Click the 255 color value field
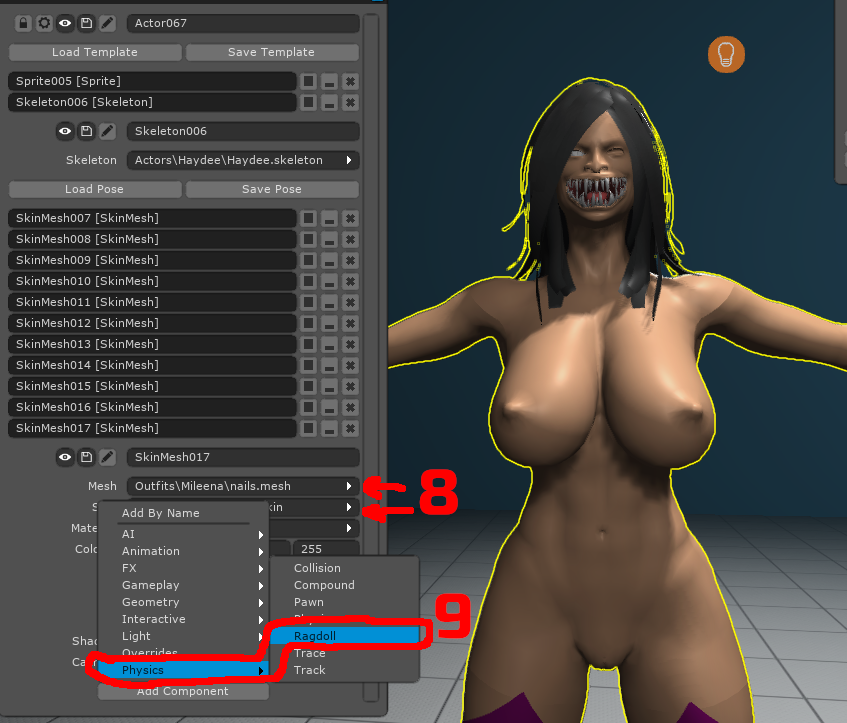The width and height of the screenshot is (847, 723). 326,548
